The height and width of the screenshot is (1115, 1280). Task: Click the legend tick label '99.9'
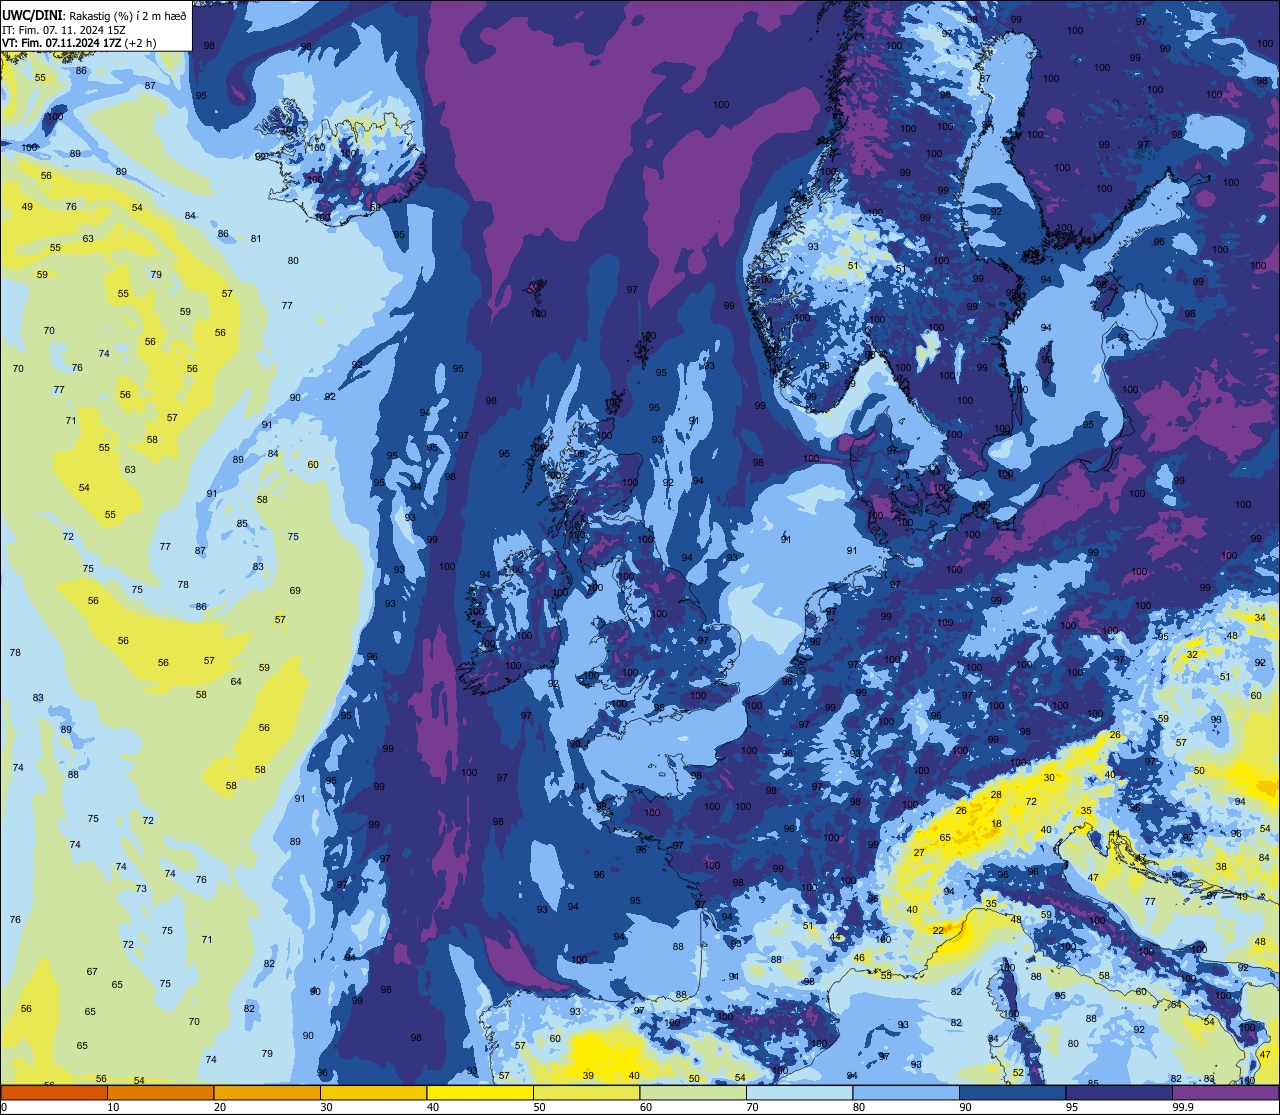pos(1183,1107)
